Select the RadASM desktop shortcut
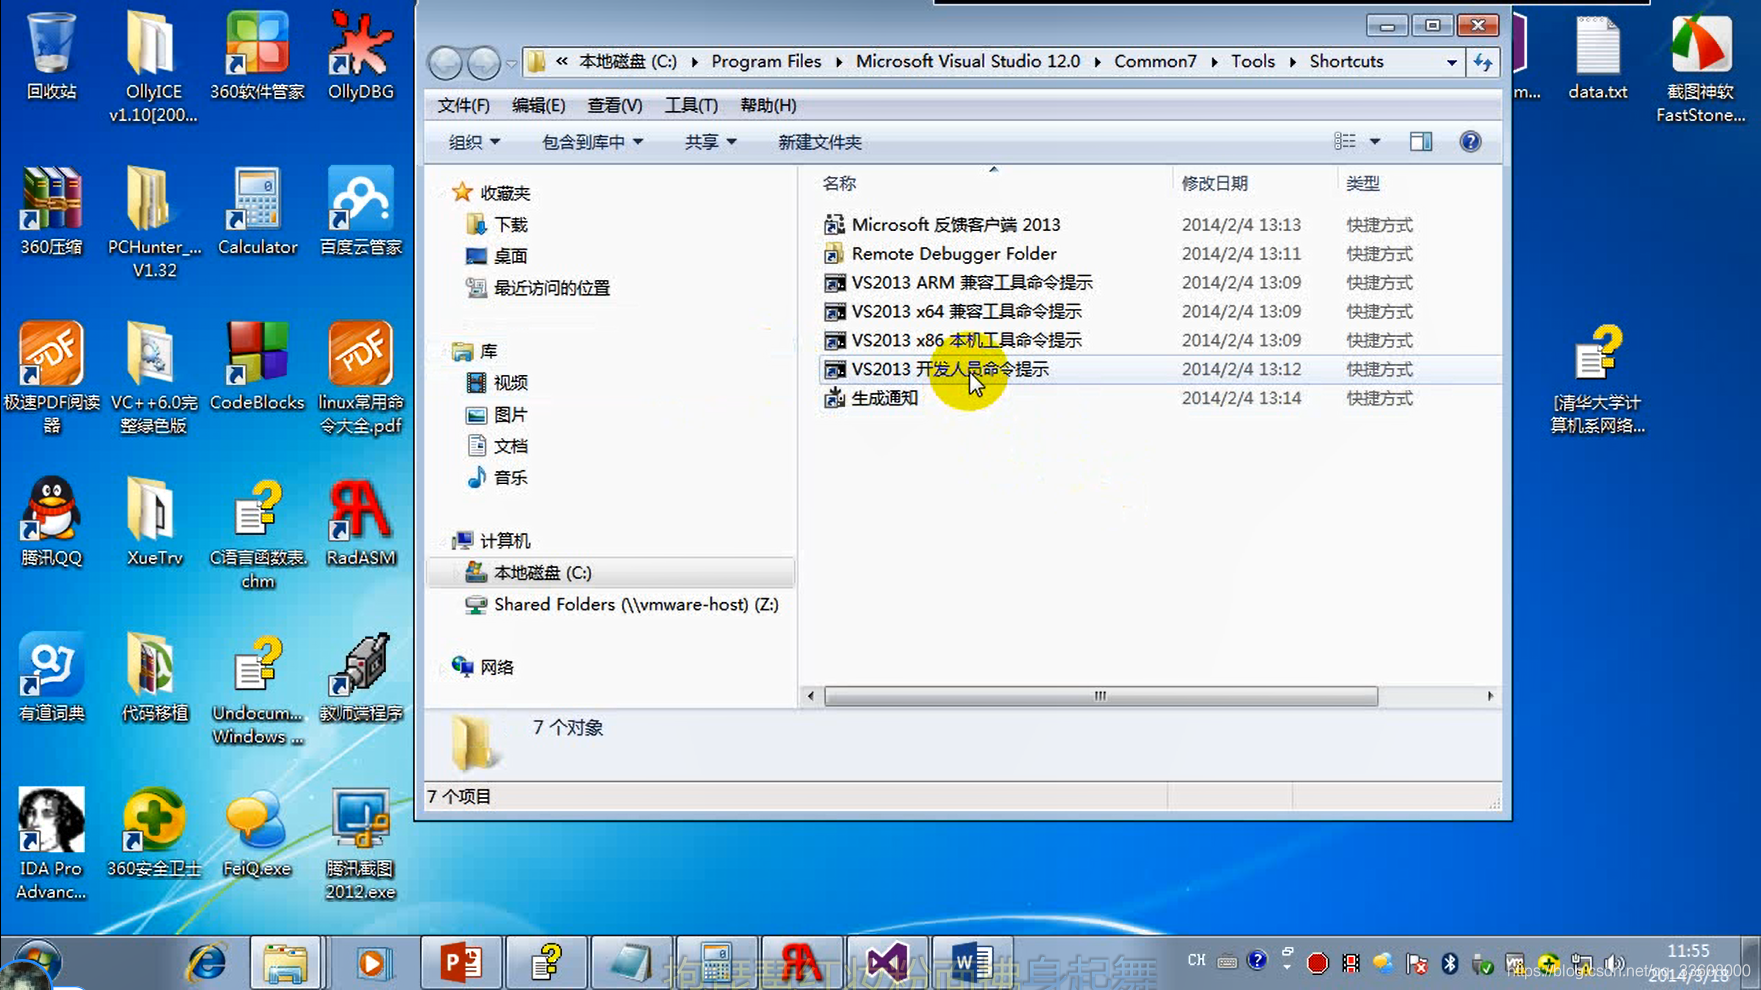The height and width of the screenshot is (990, 1761). (x=361, y=522)
